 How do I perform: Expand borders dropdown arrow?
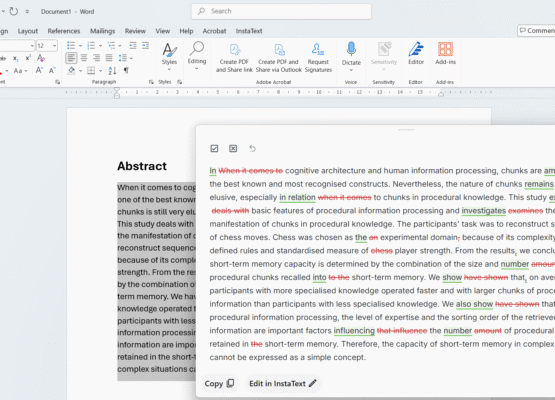tap(101, 71)
